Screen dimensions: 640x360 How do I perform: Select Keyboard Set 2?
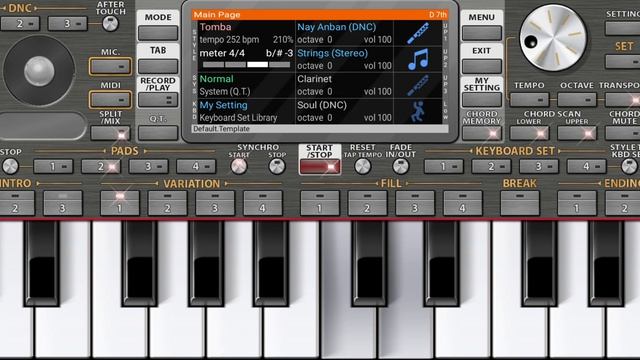491,167
